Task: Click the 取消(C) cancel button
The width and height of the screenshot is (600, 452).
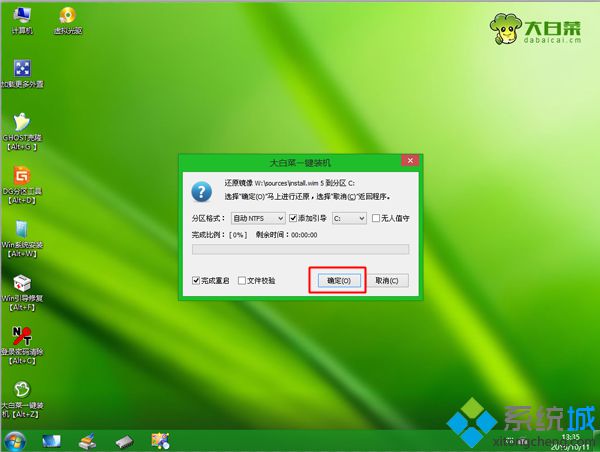Action: 386,281
